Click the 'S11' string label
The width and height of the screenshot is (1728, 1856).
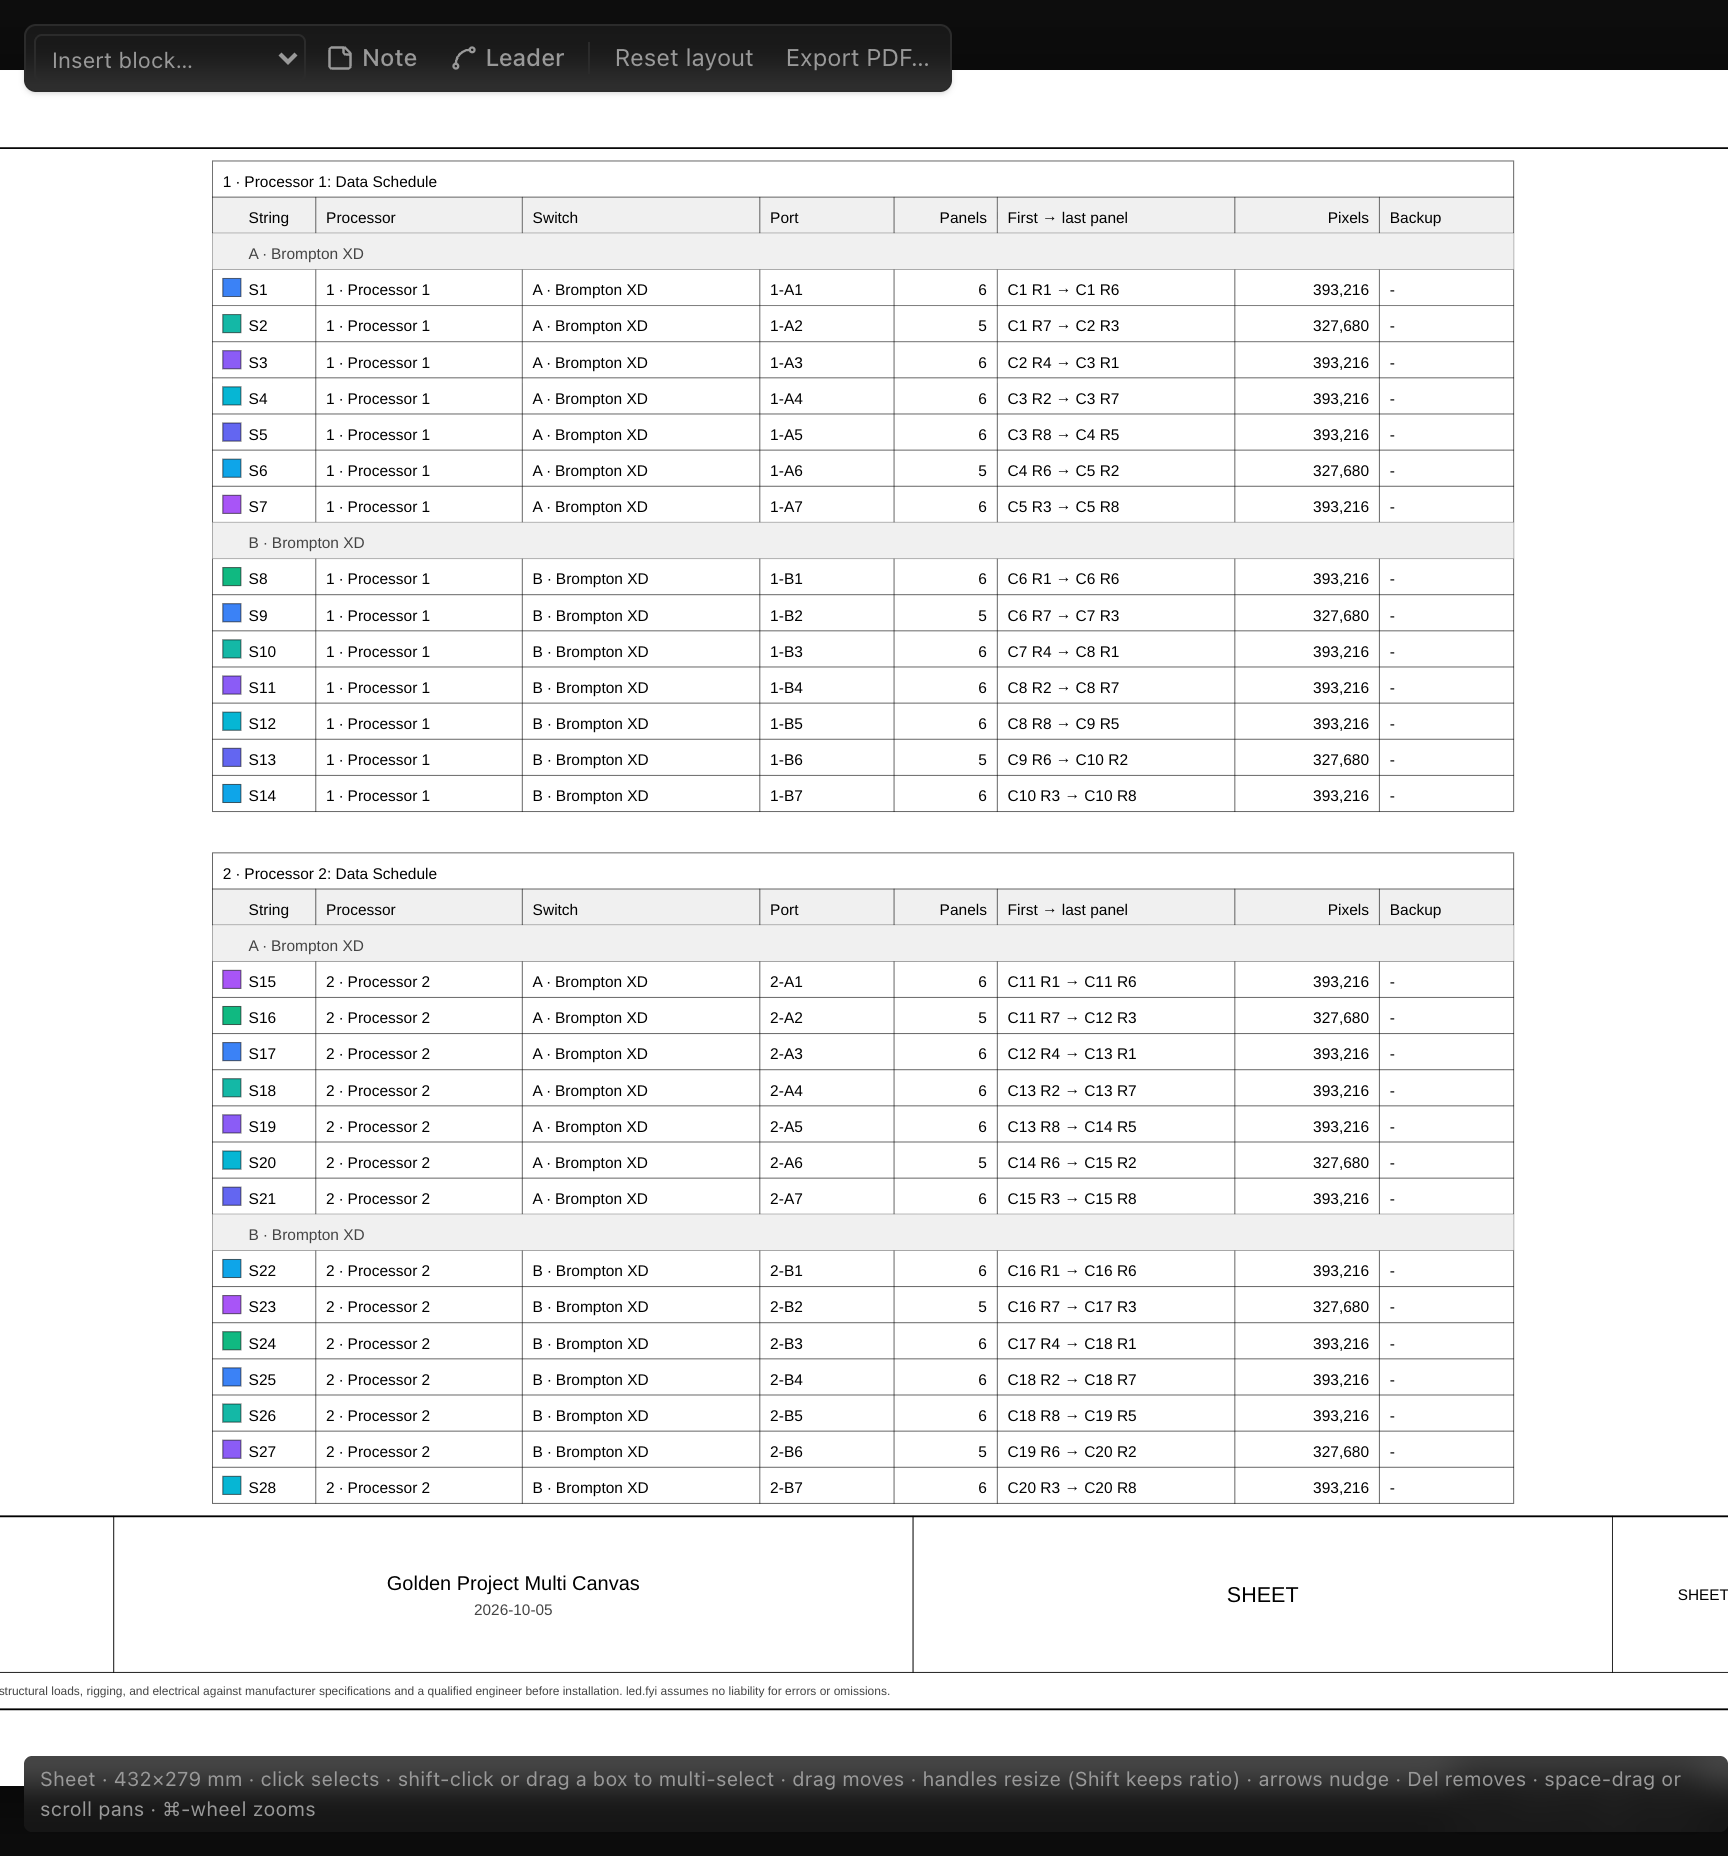(262, 688)
